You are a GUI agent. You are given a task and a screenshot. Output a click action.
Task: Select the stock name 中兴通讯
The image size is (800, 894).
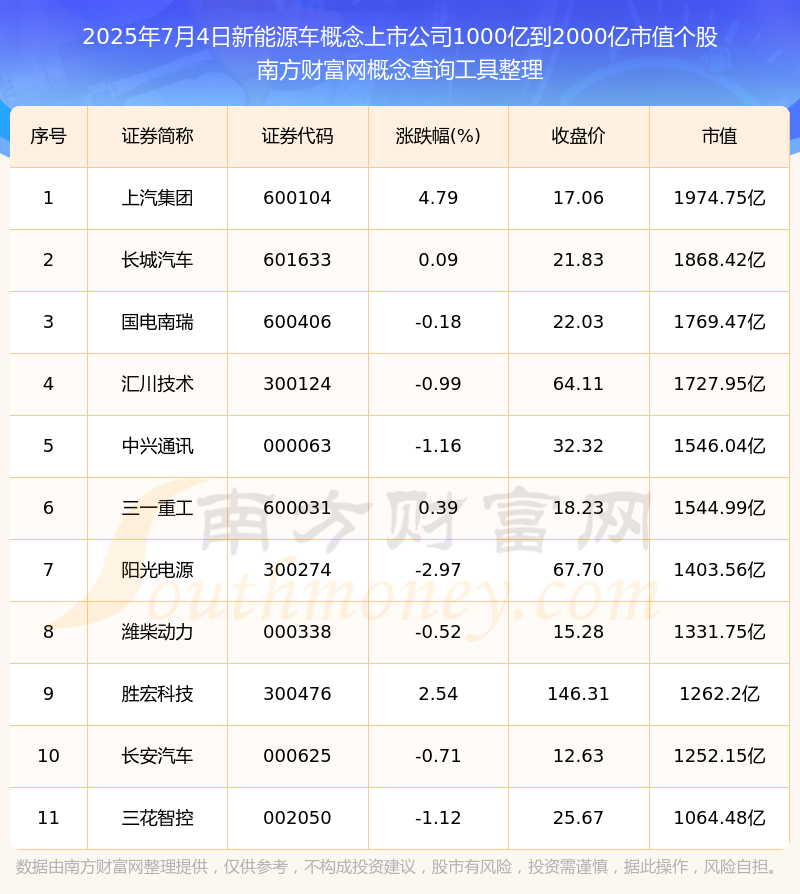coord(157,446)
